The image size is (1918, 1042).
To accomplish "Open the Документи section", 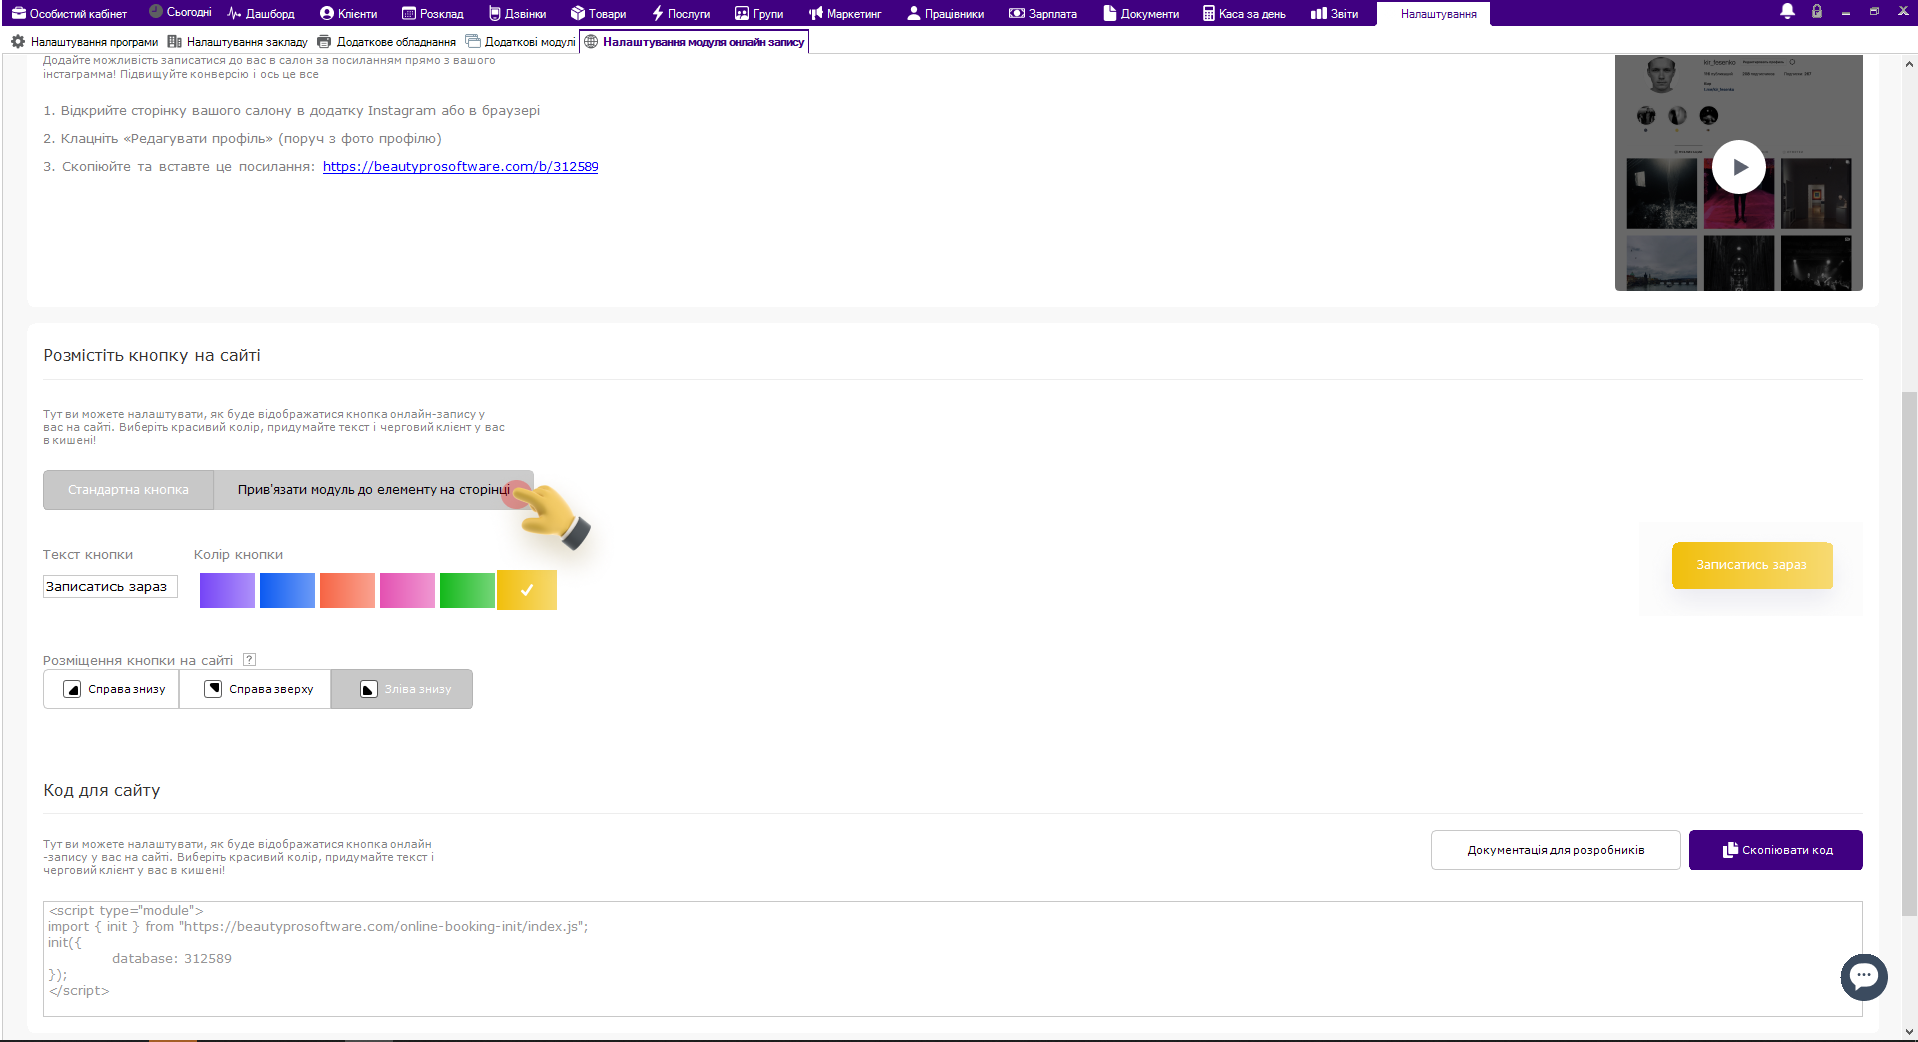I will pos(1141,13).
